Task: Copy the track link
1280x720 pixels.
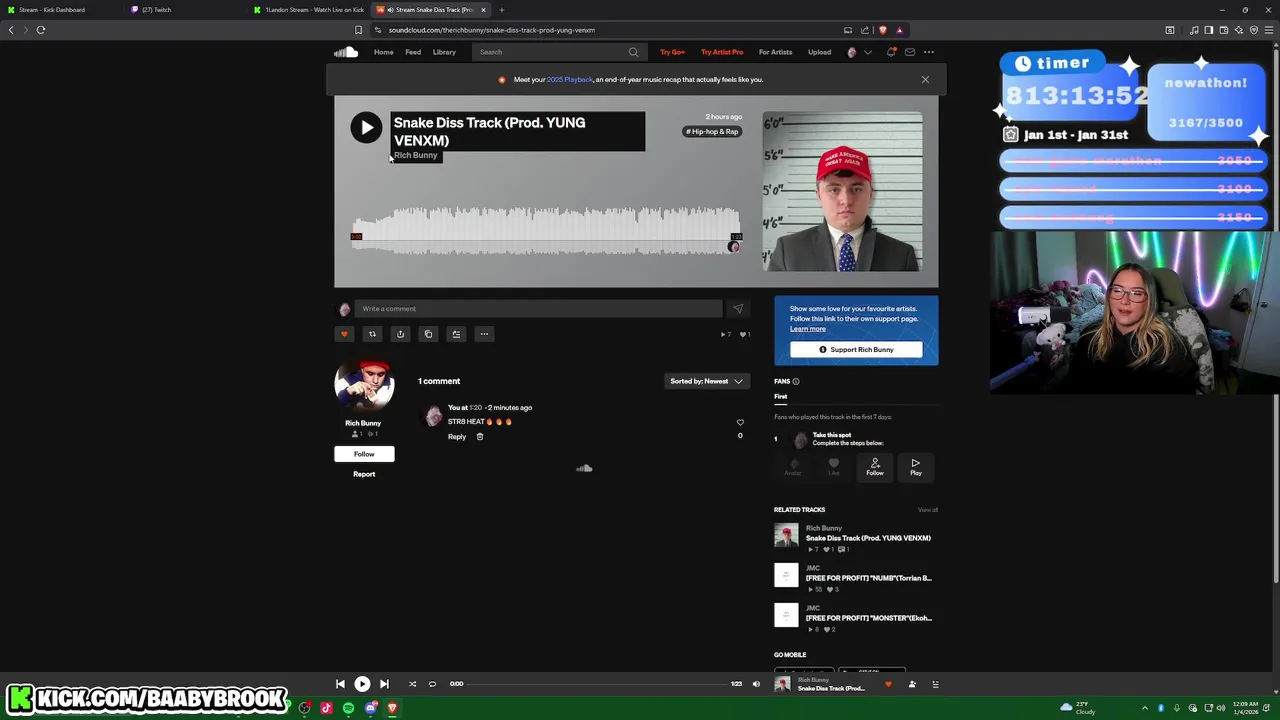Action: tap(428, 334)
